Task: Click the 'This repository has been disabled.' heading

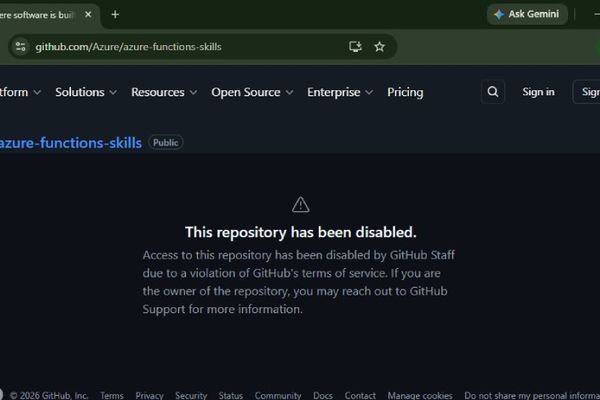Action: pyautogui.click(x=300, y=232)
